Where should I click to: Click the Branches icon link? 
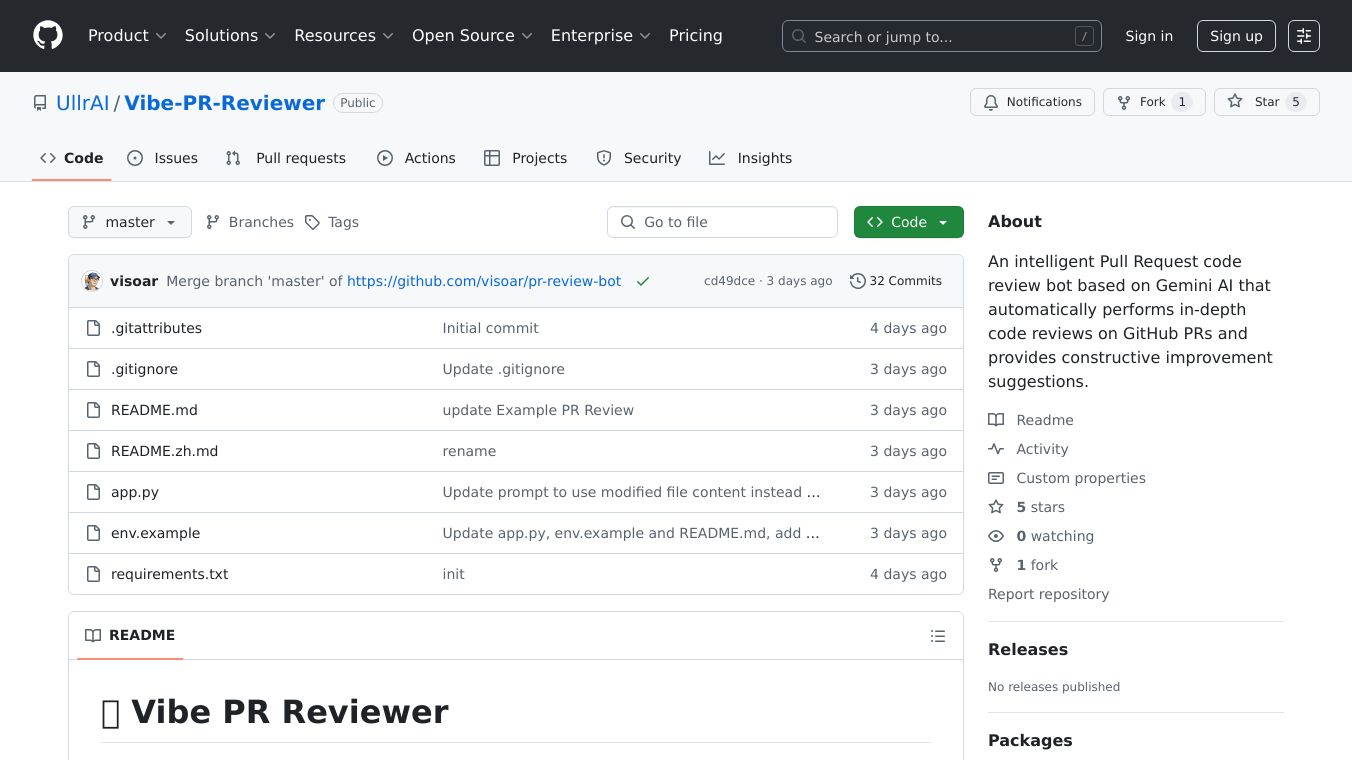pyautogui.click(x=213, y=222)
